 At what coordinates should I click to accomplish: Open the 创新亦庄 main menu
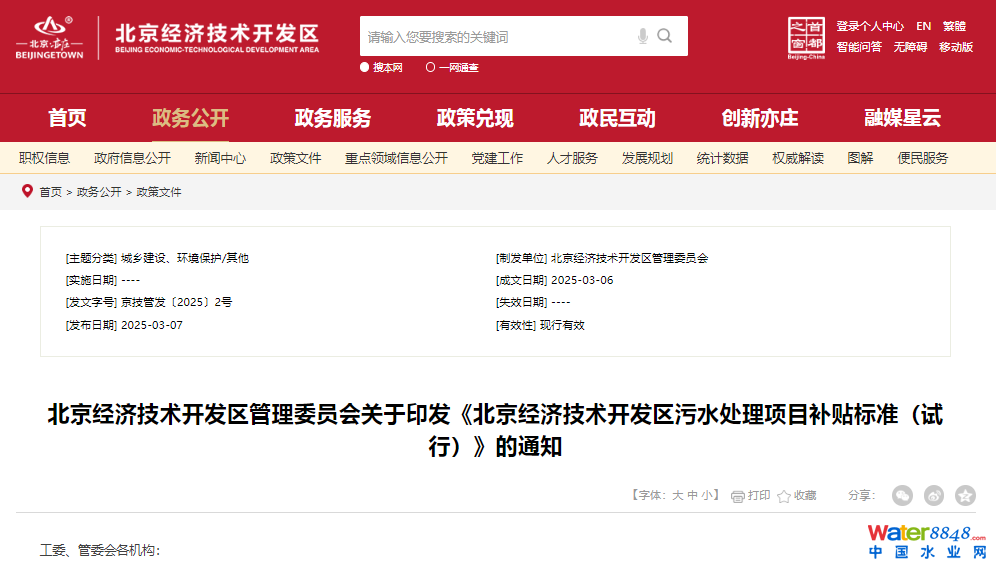(x=760, y=118)
